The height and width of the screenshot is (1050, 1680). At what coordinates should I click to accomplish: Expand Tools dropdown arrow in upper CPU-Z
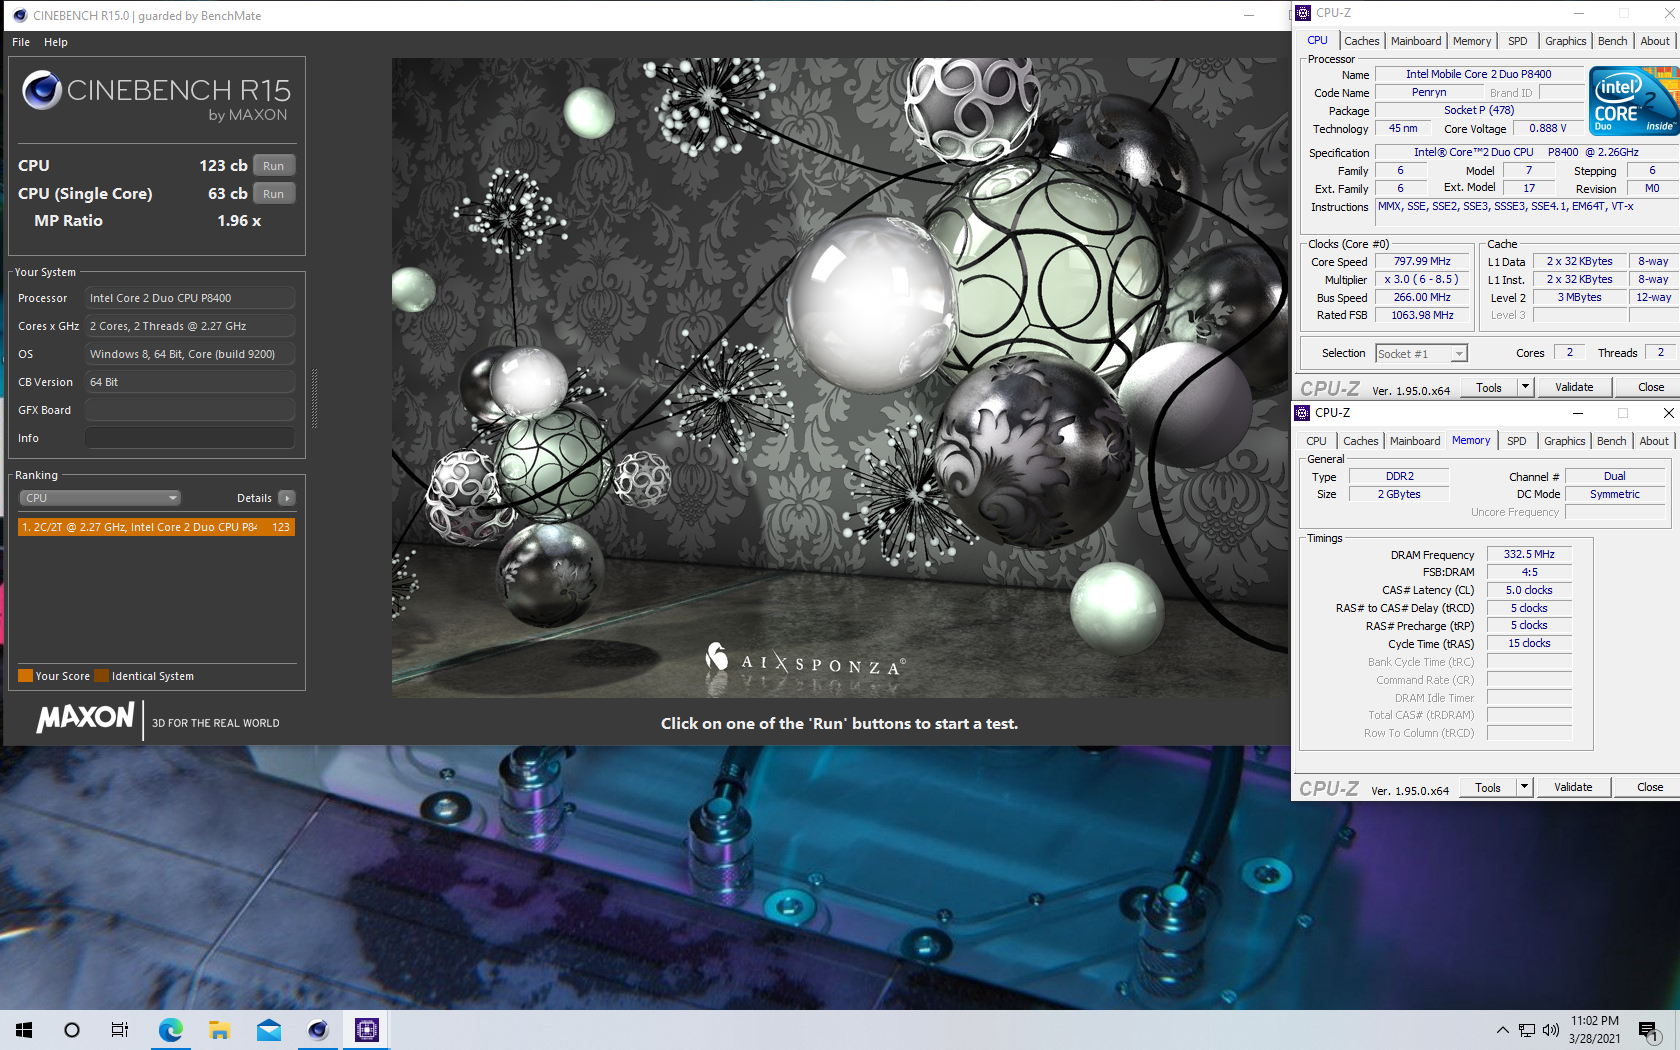pos(1525,388)
